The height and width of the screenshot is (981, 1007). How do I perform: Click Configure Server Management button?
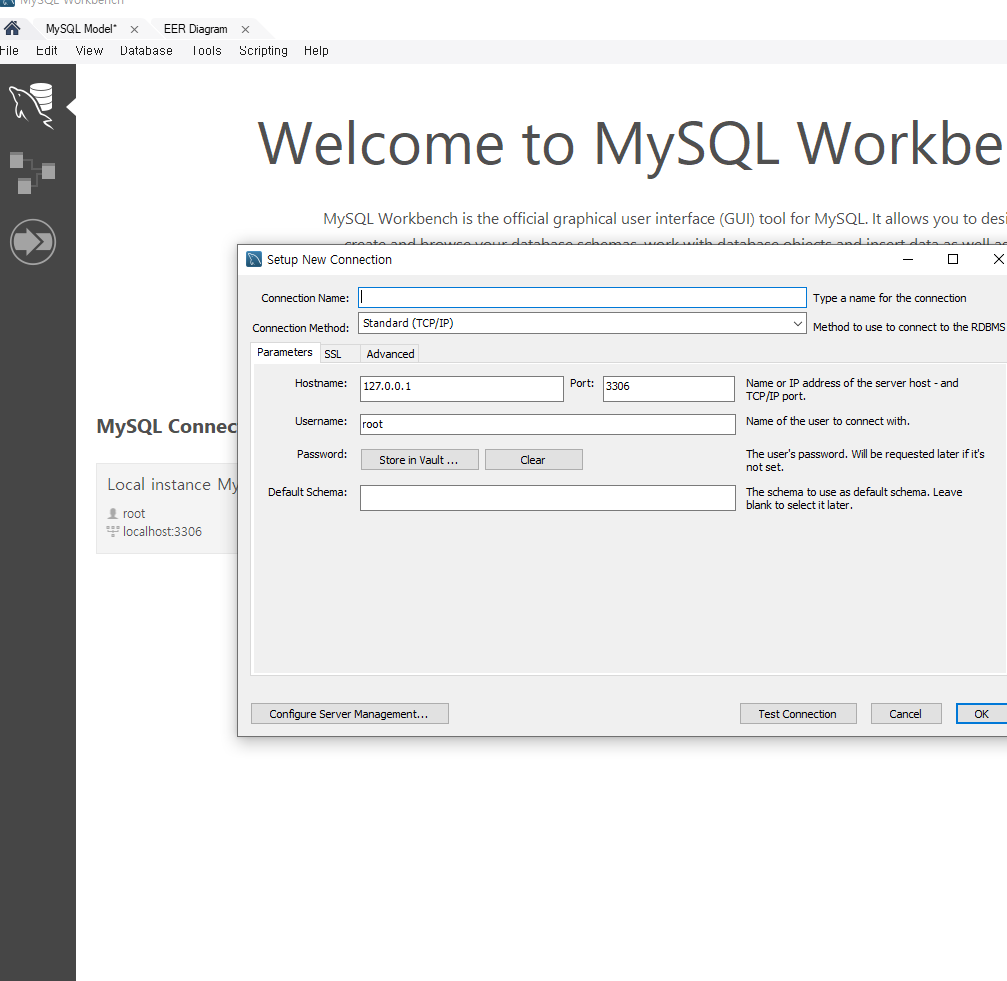point(349,714)
